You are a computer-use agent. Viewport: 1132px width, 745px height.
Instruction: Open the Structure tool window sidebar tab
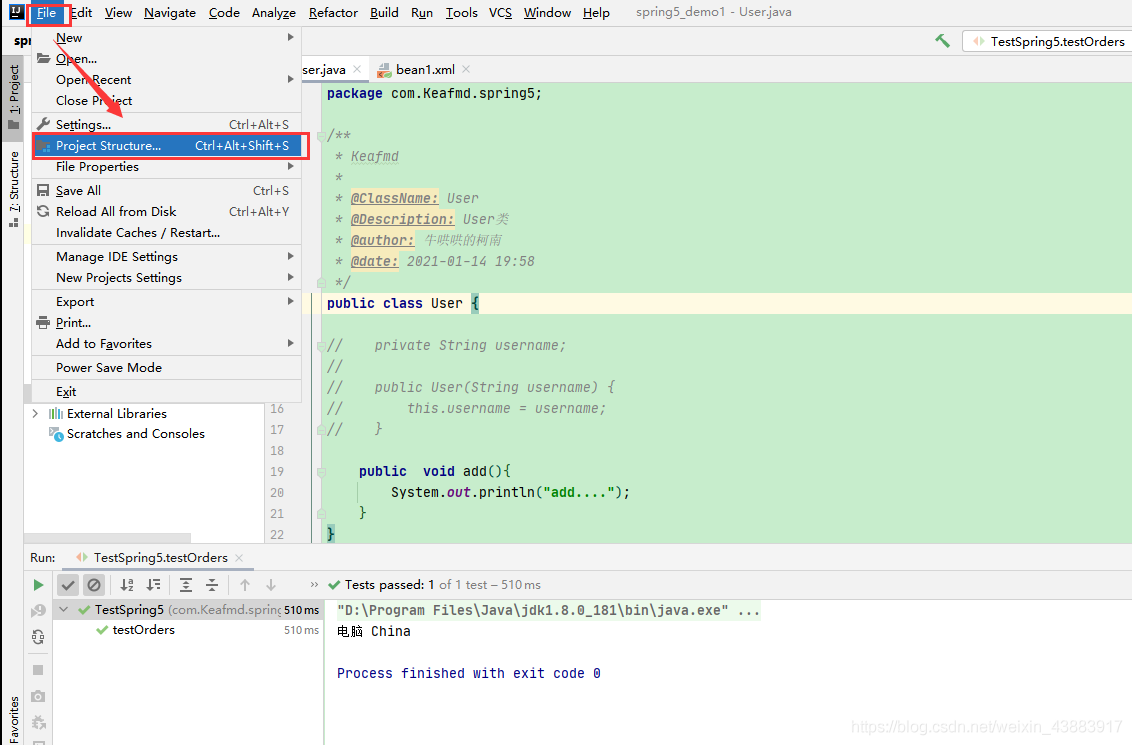click(13, 189)
